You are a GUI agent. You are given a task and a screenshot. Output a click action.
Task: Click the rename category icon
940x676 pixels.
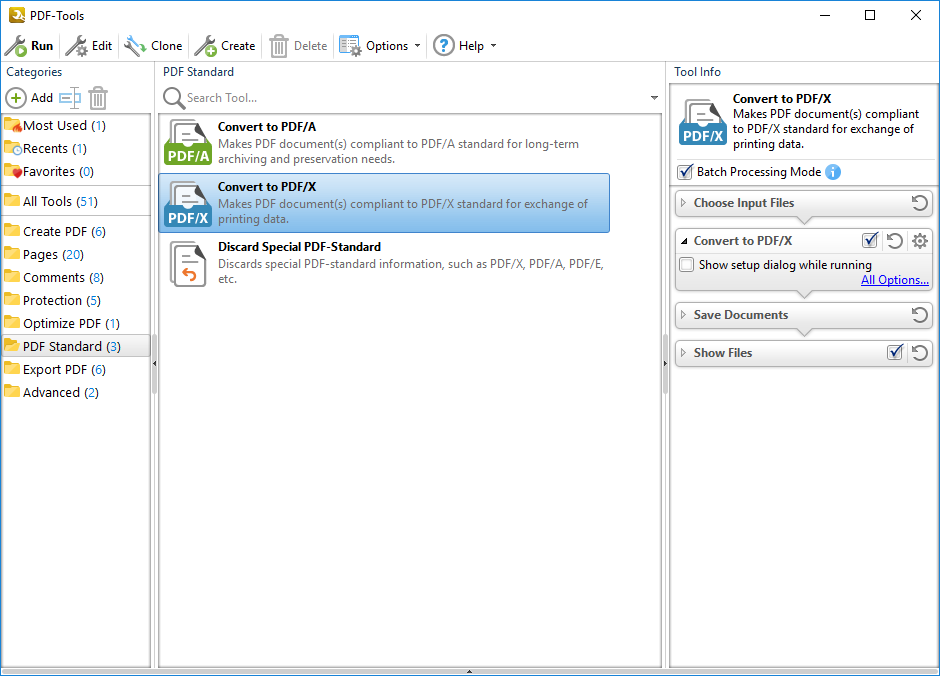69,98
